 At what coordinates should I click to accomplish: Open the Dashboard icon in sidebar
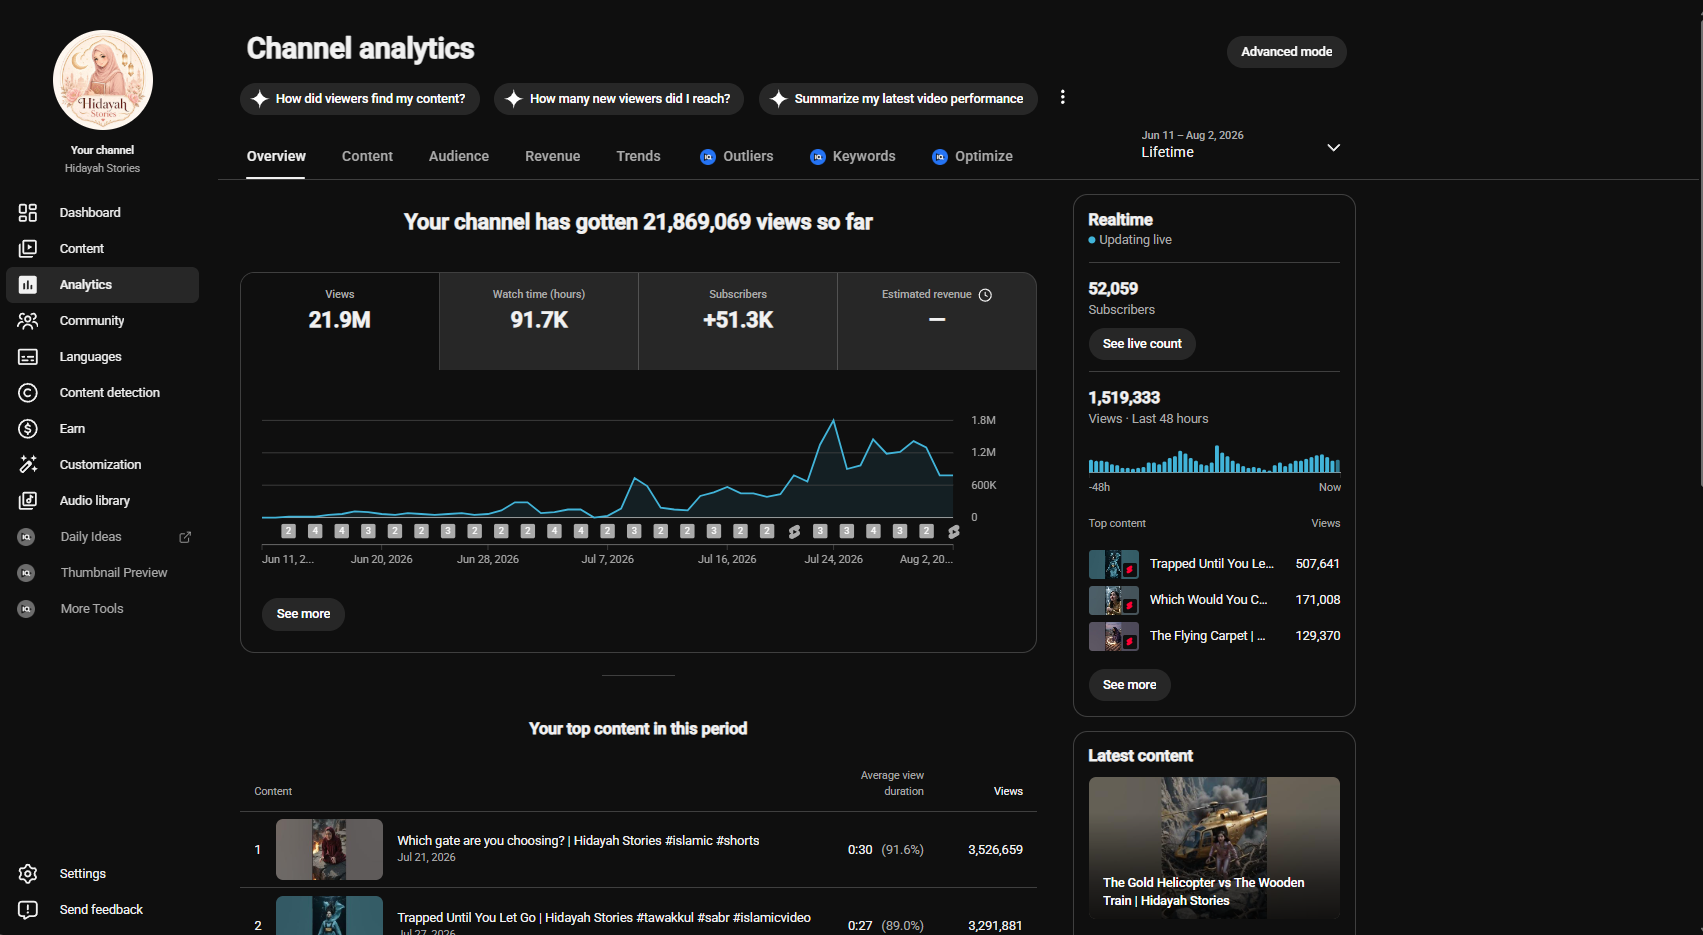[28, 212]
